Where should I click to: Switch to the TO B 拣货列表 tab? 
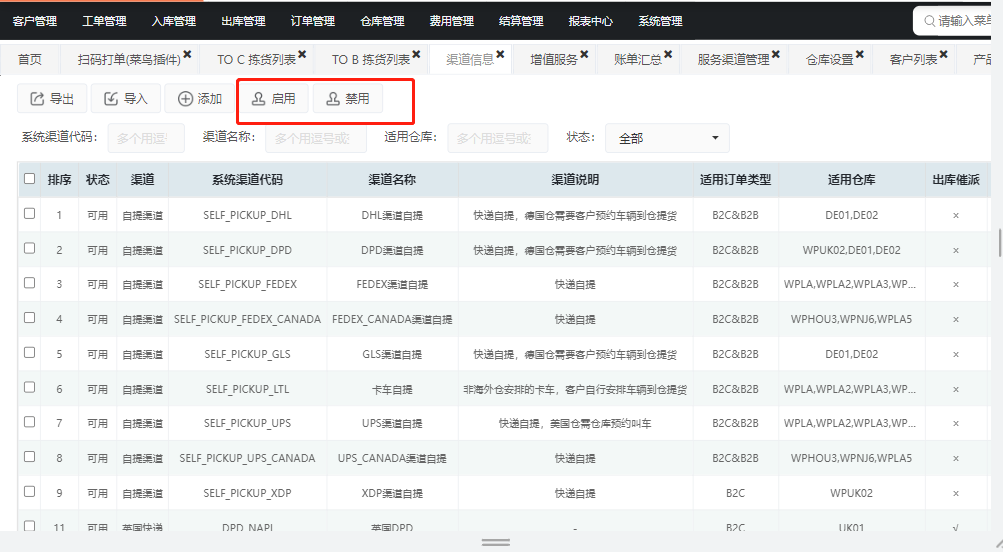[x=371, y=59]
